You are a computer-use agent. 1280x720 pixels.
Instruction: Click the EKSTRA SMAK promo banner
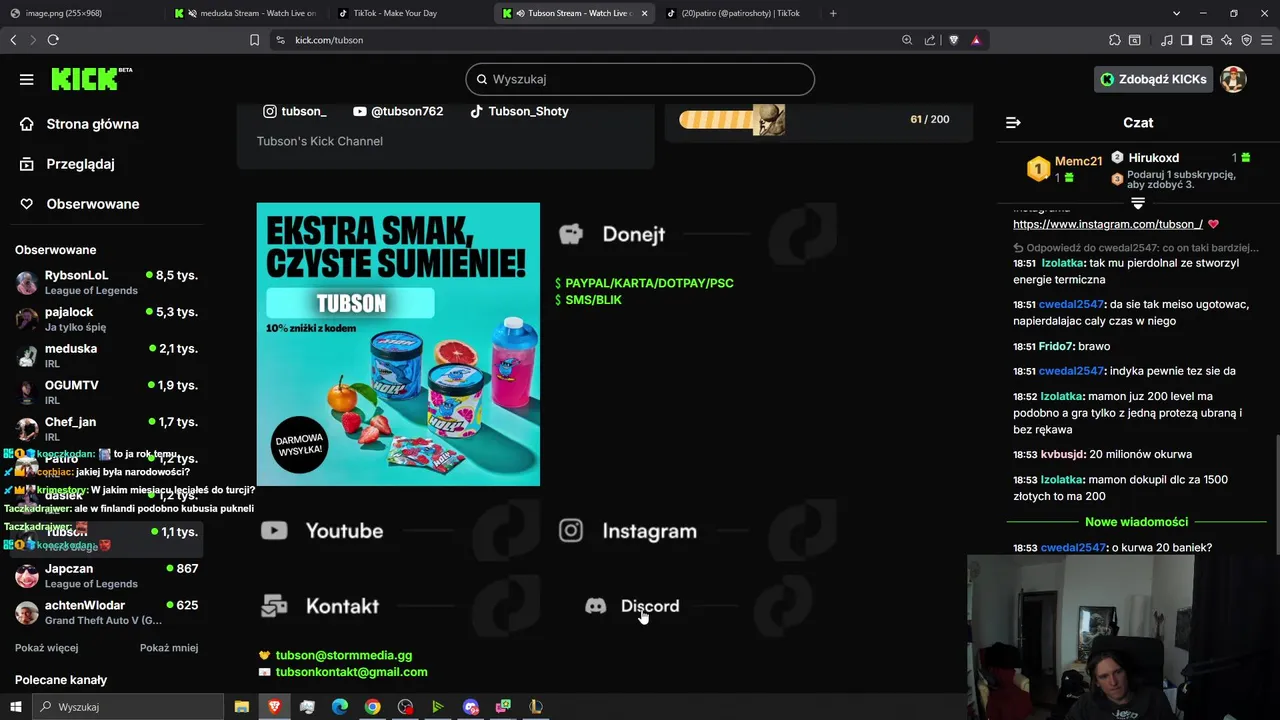[x=398, y=344]
